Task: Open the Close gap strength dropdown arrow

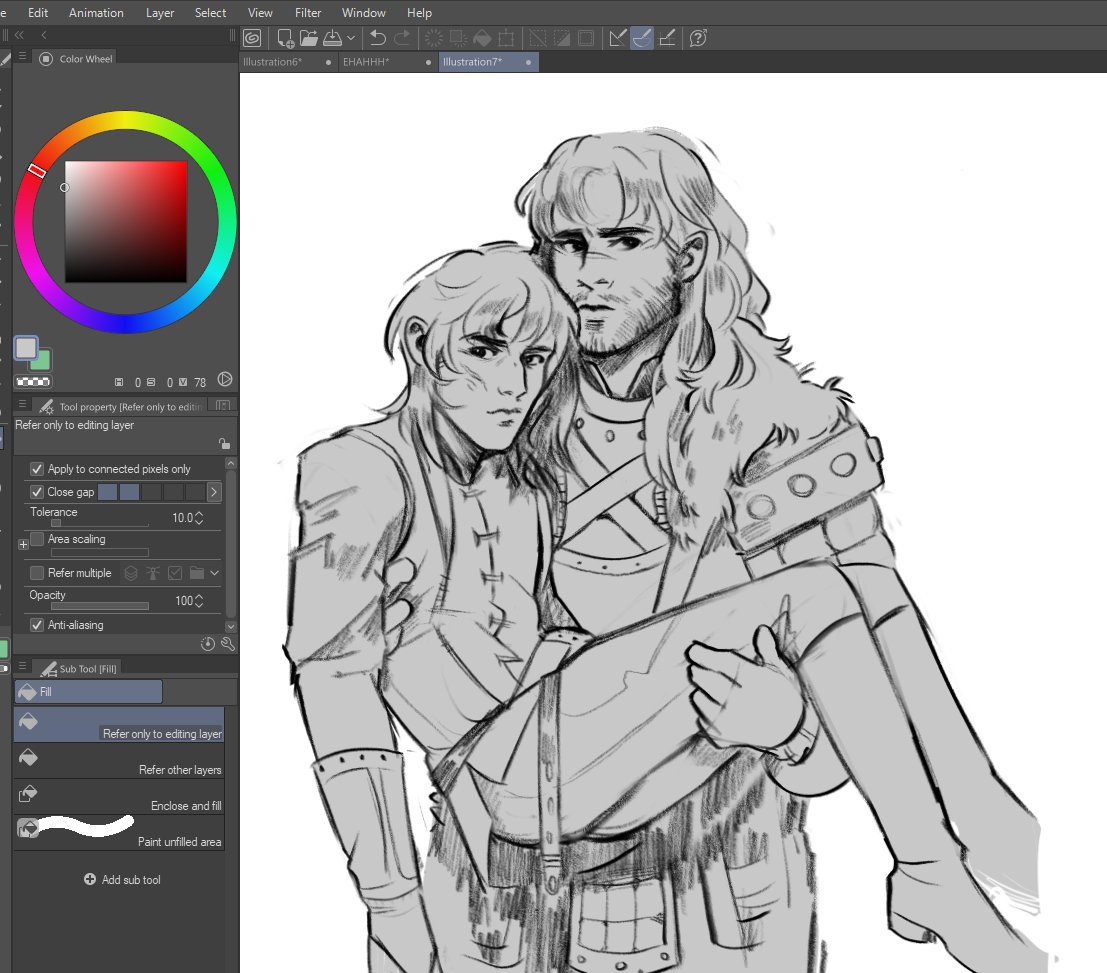Action: 212,491
